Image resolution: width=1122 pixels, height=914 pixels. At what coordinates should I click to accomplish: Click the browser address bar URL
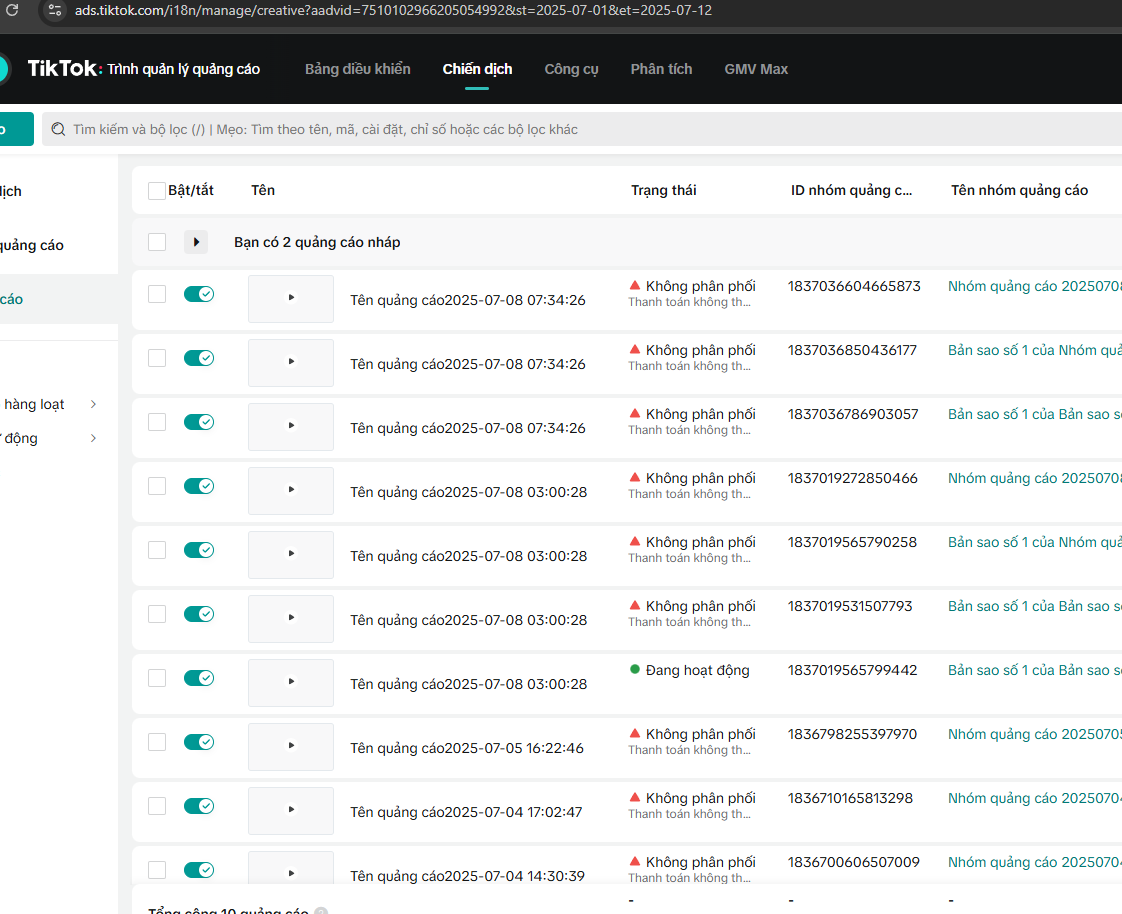click(x=394, y=11)
